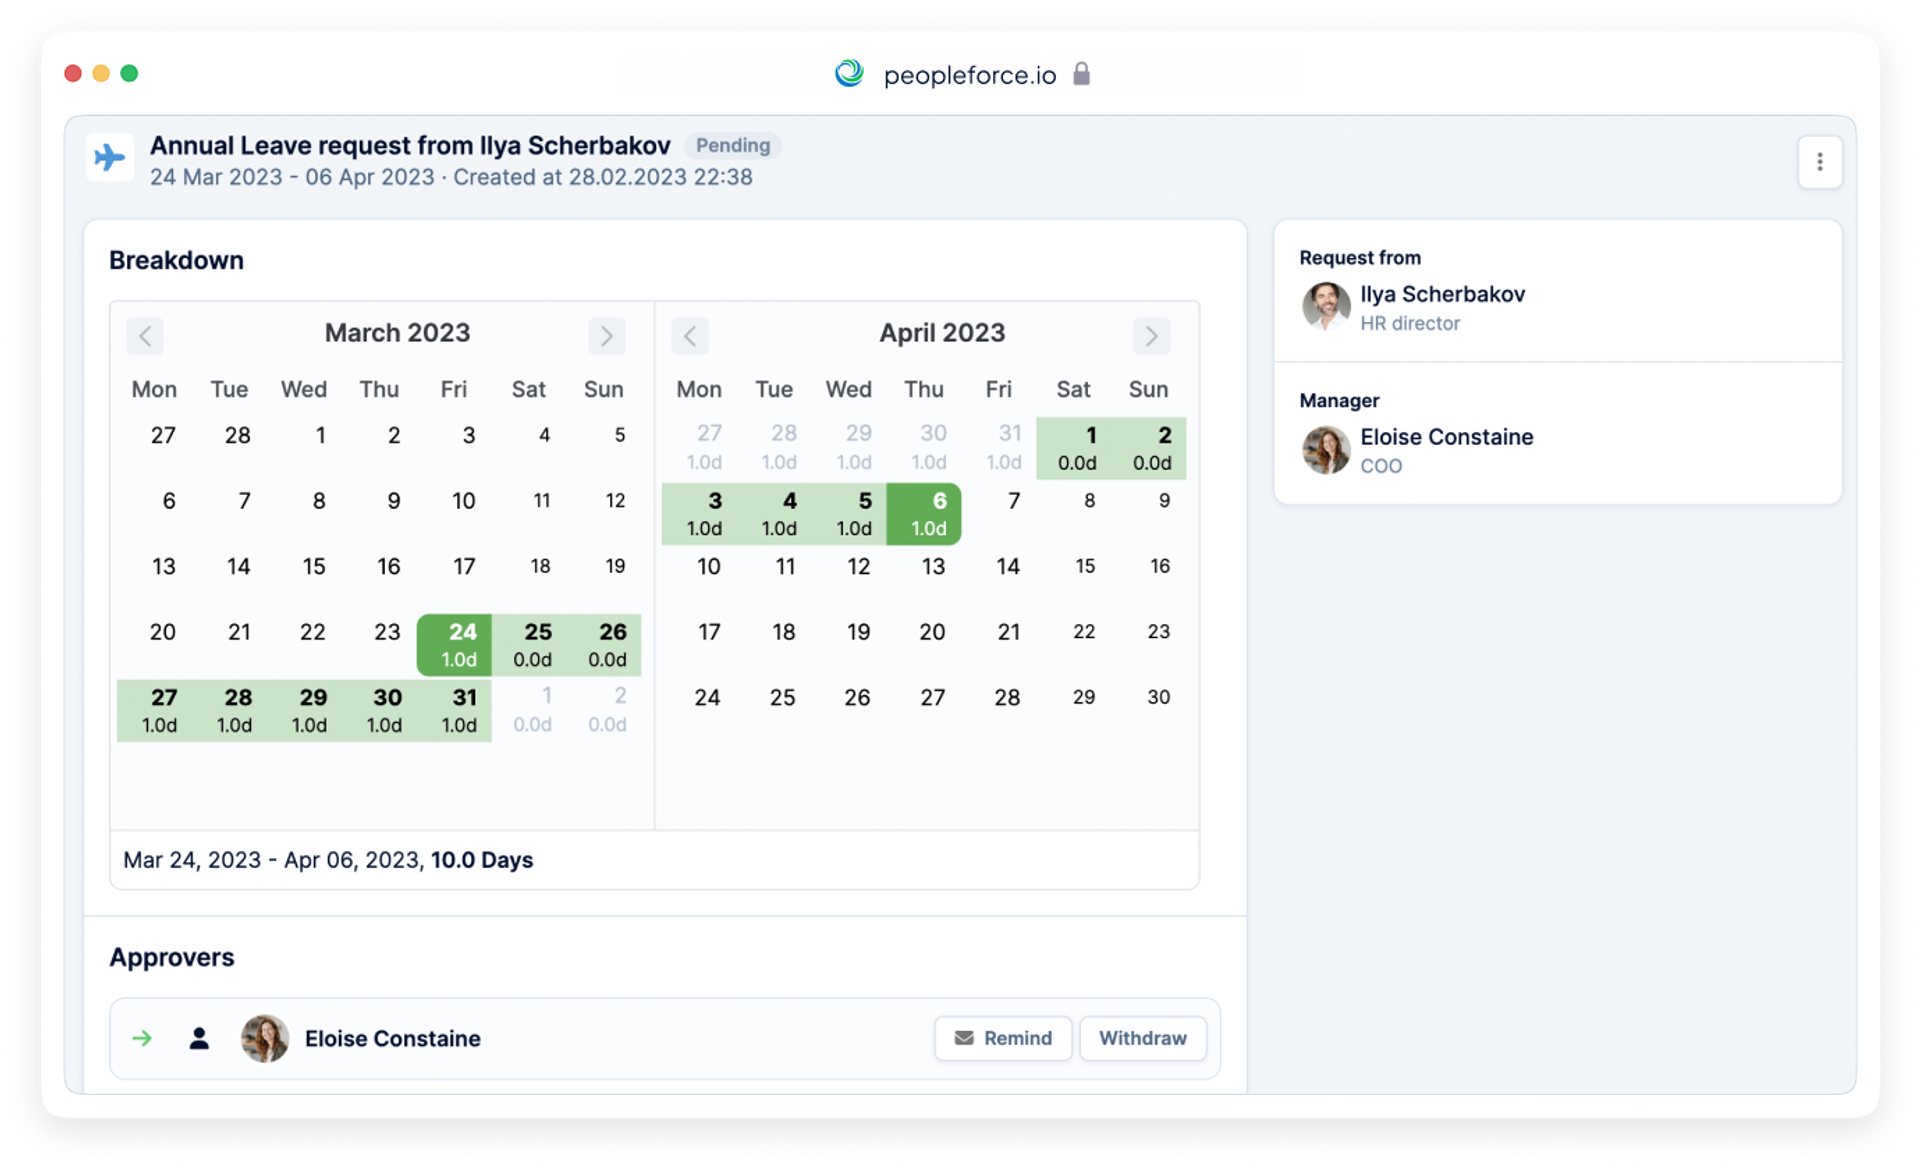The width and height of the screenshot is (1920, 1170).
Task: Select April 1 weekend cell
Action: click(1073, 448)
